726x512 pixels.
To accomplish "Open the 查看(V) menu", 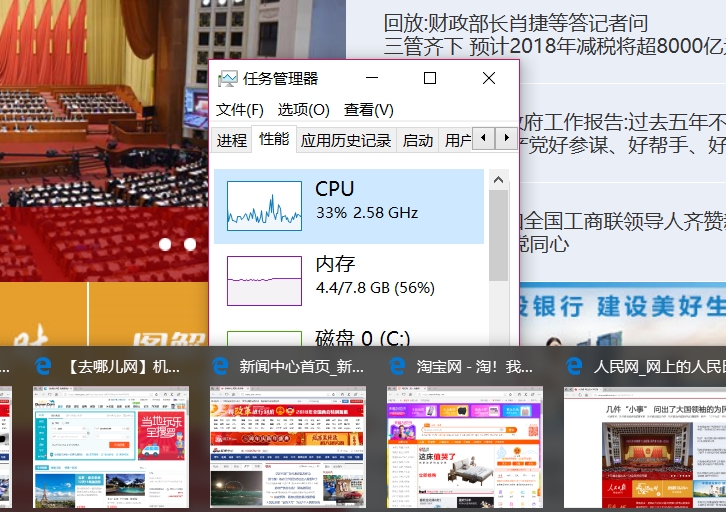I will 369,109.
